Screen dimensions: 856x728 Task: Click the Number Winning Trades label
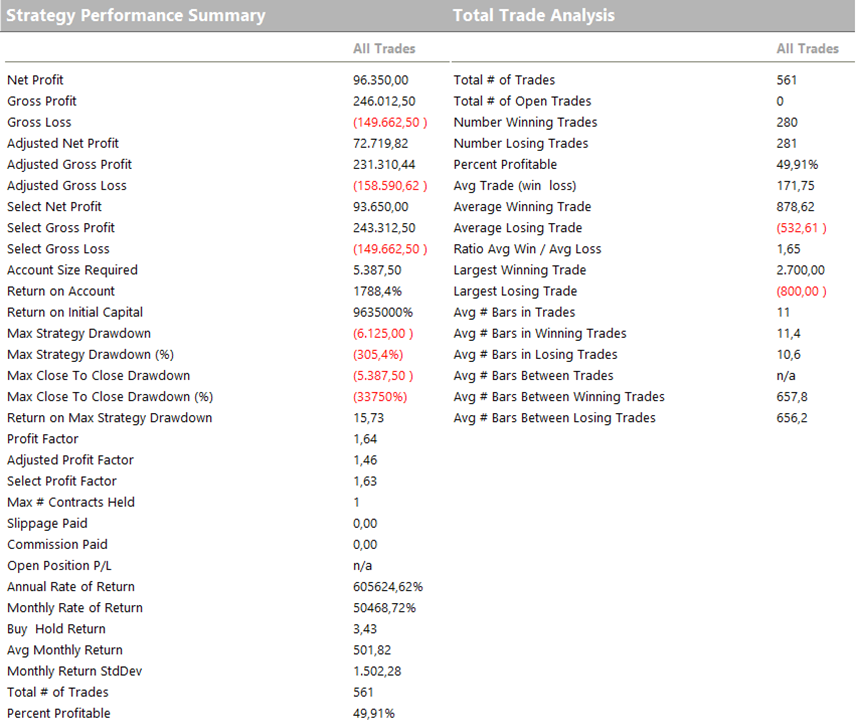coord(525,122)
